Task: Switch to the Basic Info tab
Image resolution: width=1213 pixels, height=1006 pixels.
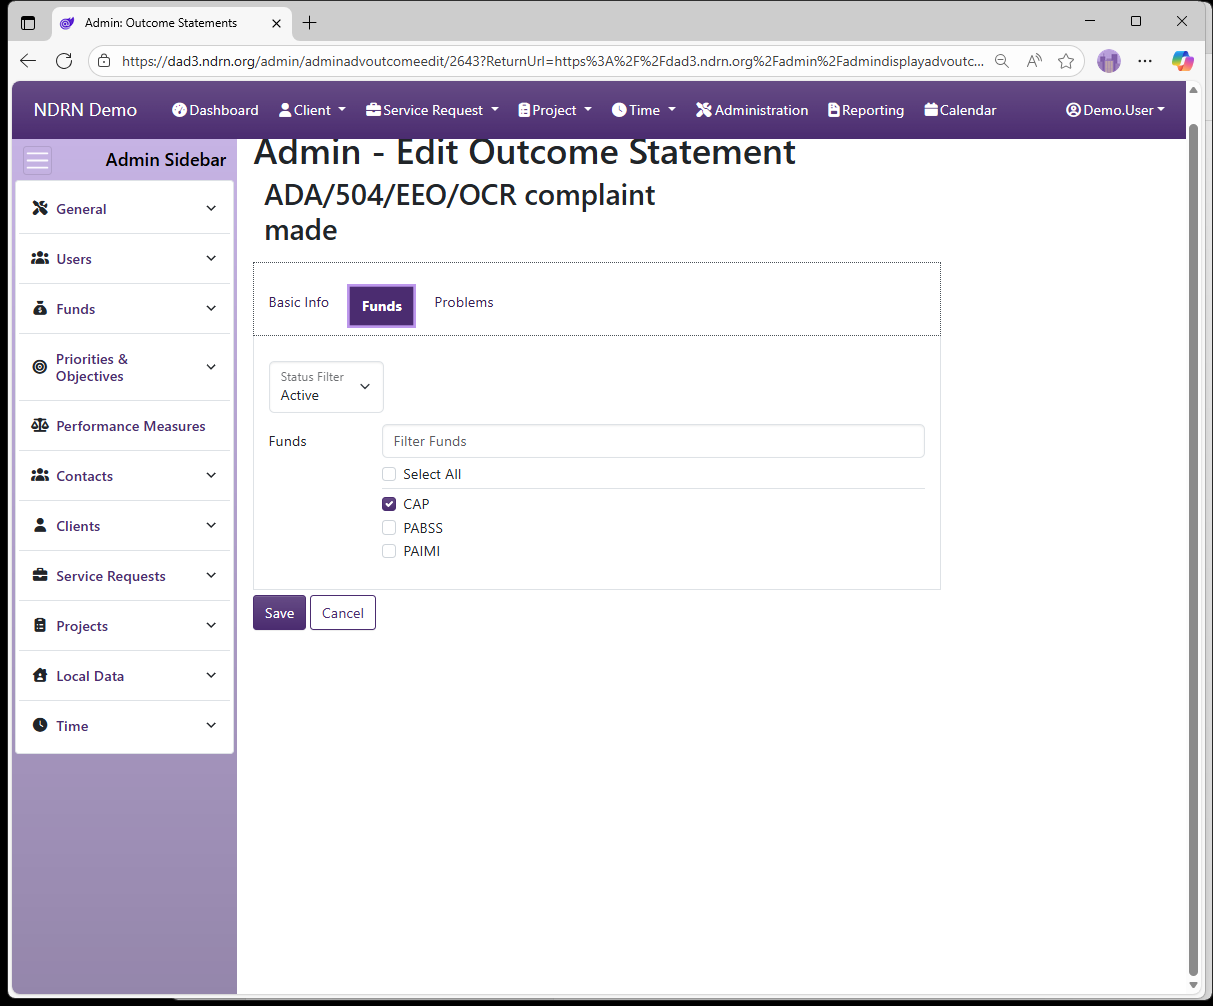Action: [299, 302]
